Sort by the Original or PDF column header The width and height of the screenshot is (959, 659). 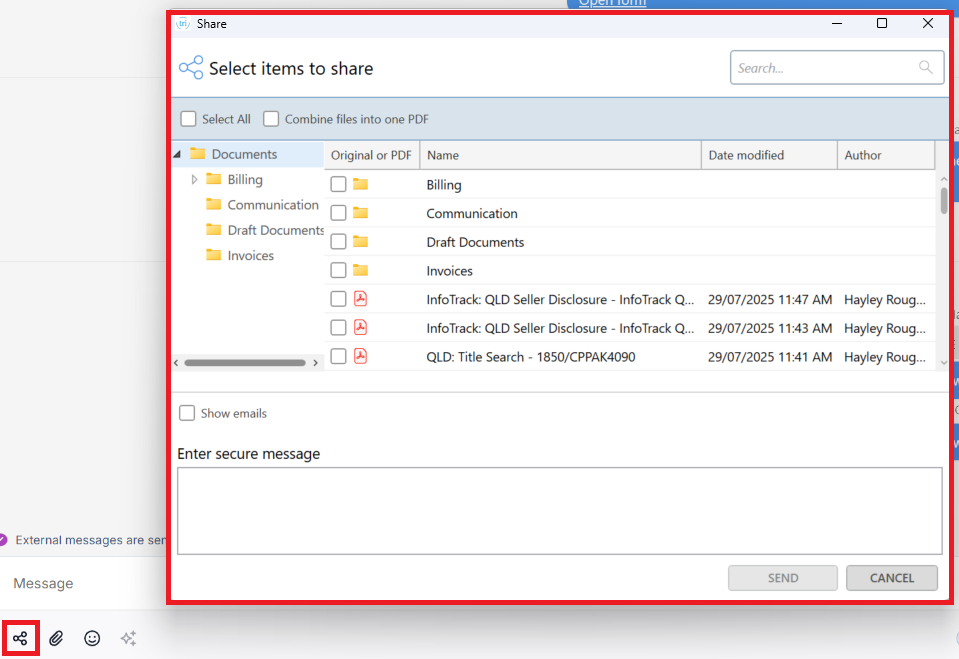[372, 155]
